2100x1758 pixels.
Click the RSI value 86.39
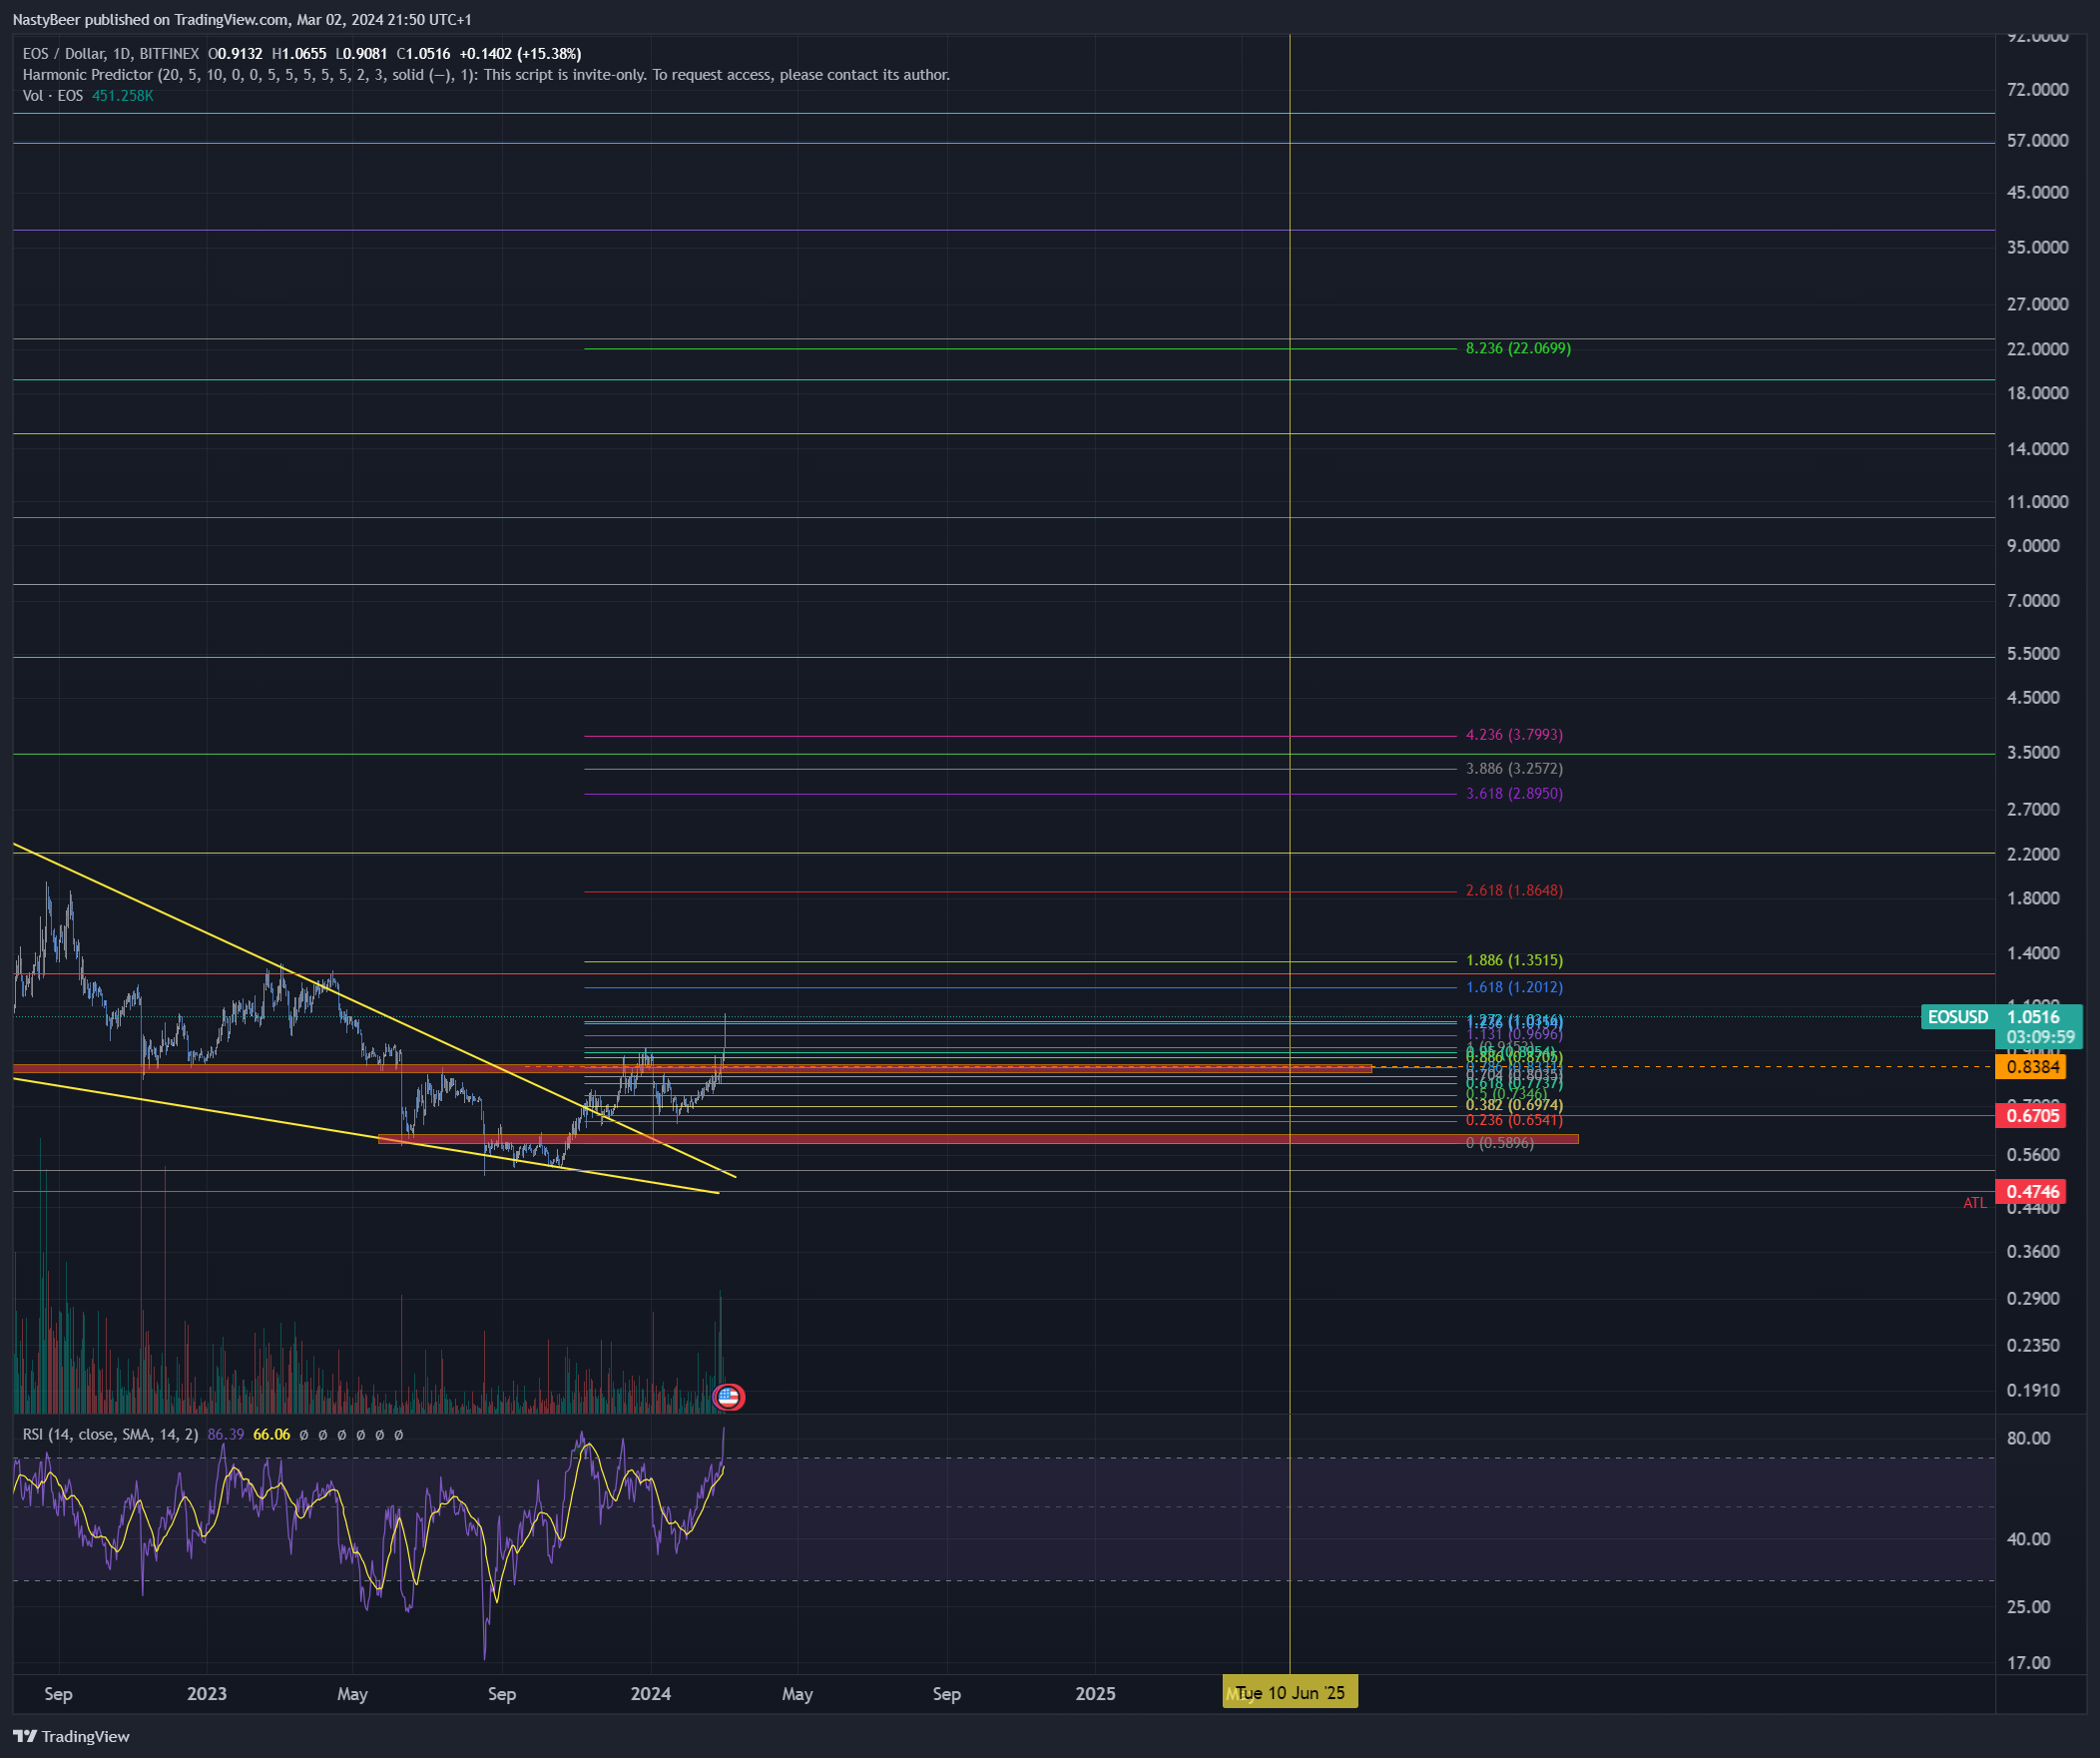[226, 1434]
